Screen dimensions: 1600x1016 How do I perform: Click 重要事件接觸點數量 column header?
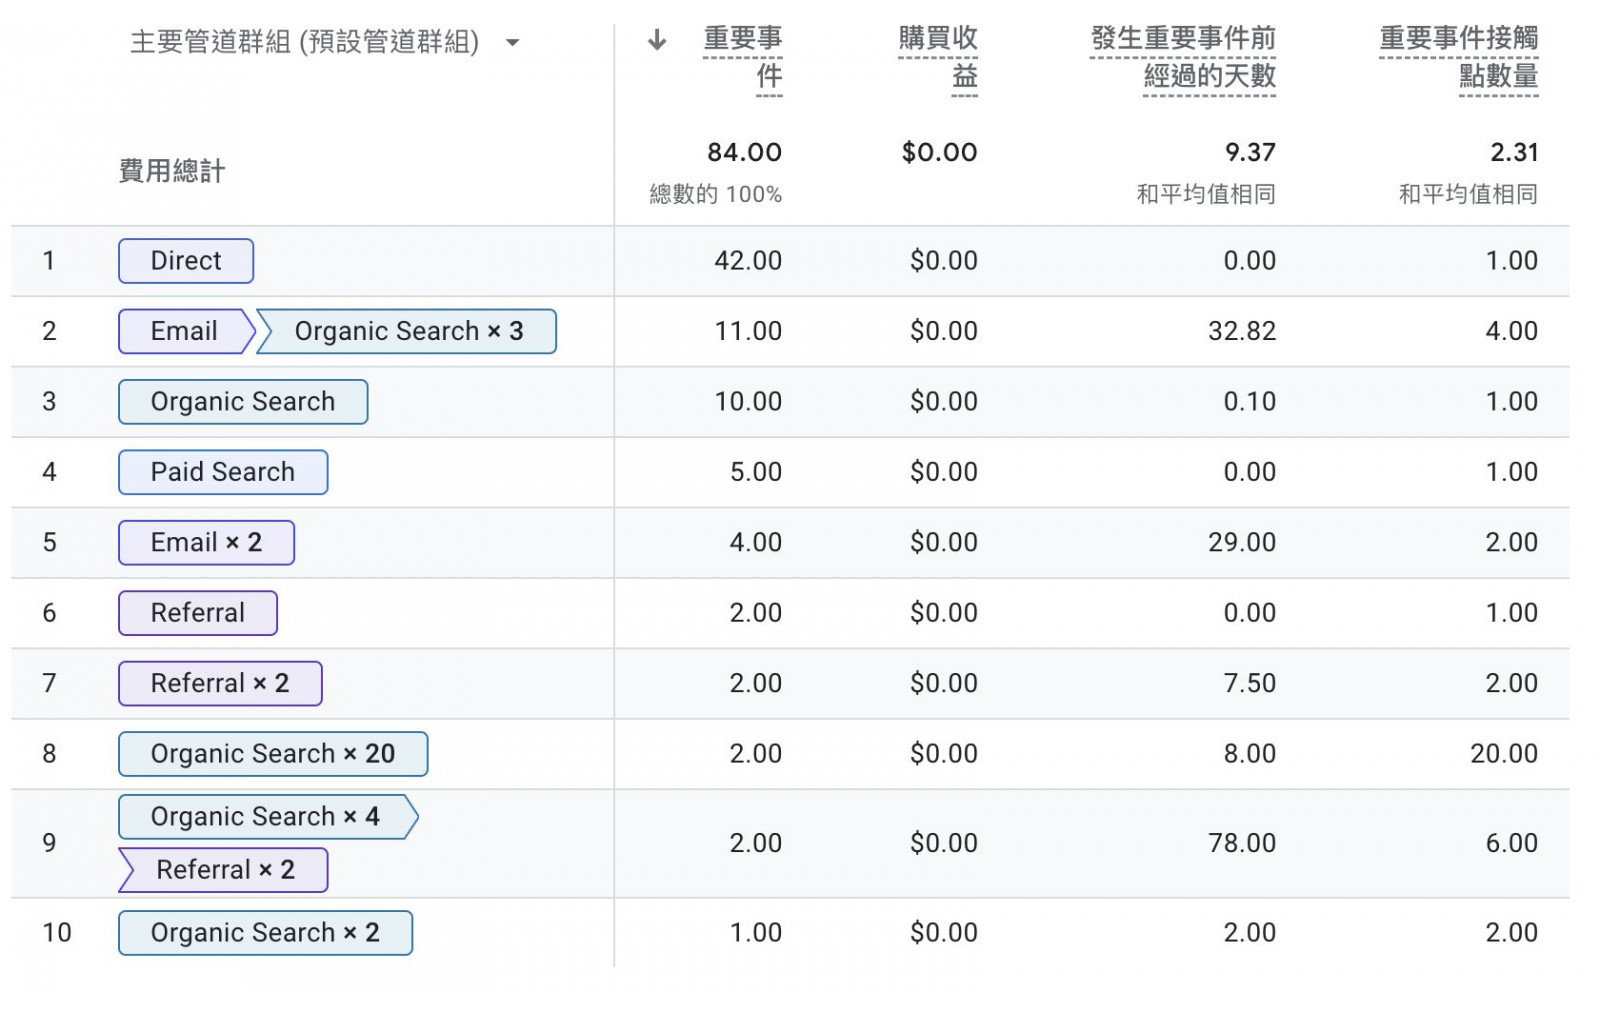pyautogui.click(x=1458, y=57)
